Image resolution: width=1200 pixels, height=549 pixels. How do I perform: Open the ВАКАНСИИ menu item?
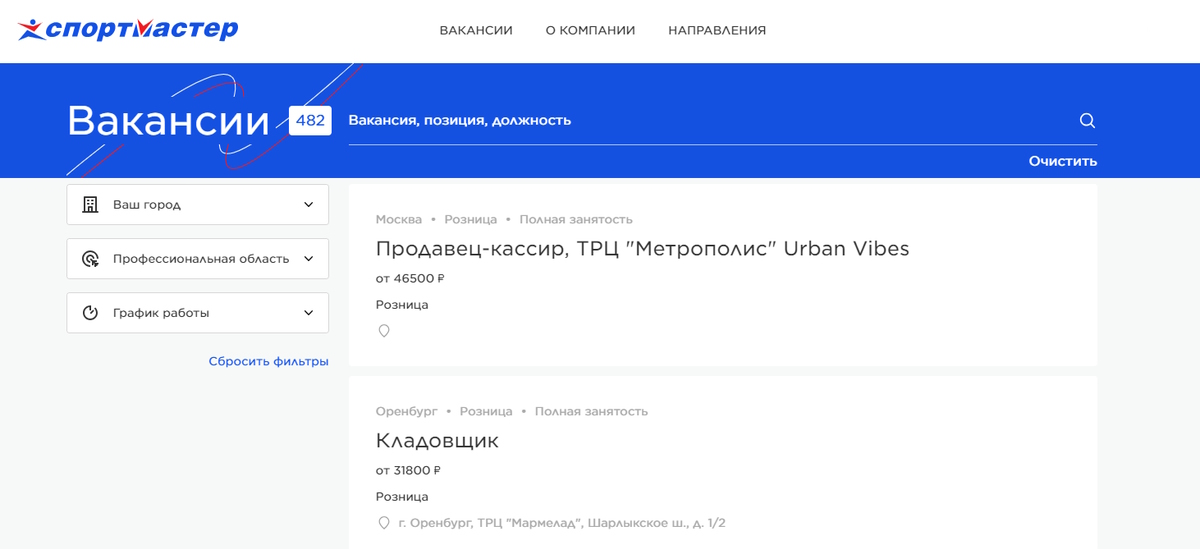(476, 30)
